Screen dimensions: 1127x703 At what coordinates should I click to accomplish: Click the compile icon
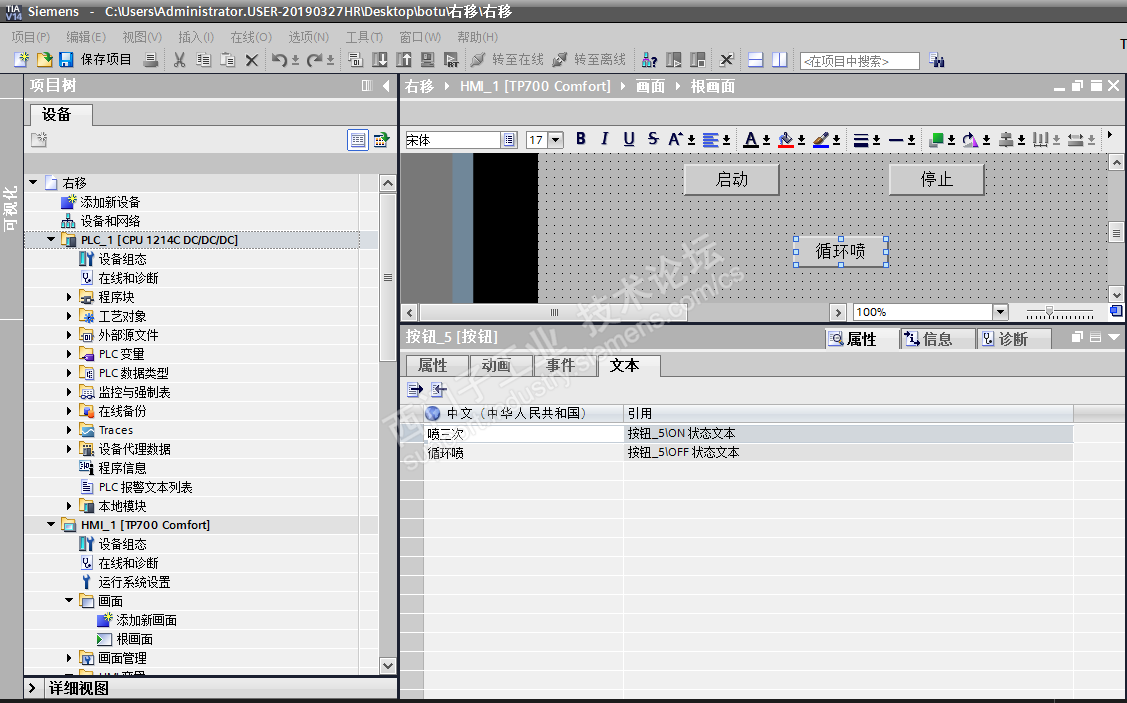[355, 60]
